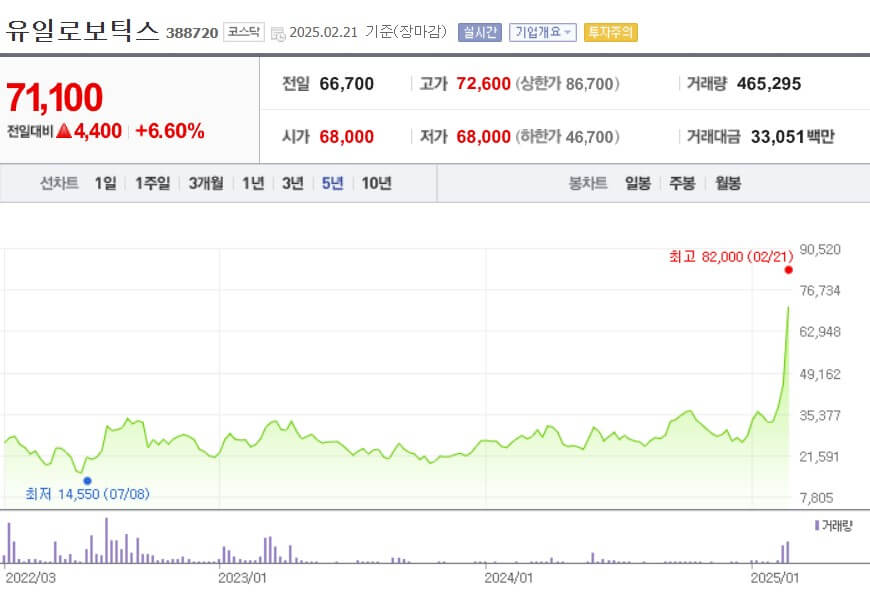Click the 코스닥 market badge

pyautogui.click(x=243, y=31)
